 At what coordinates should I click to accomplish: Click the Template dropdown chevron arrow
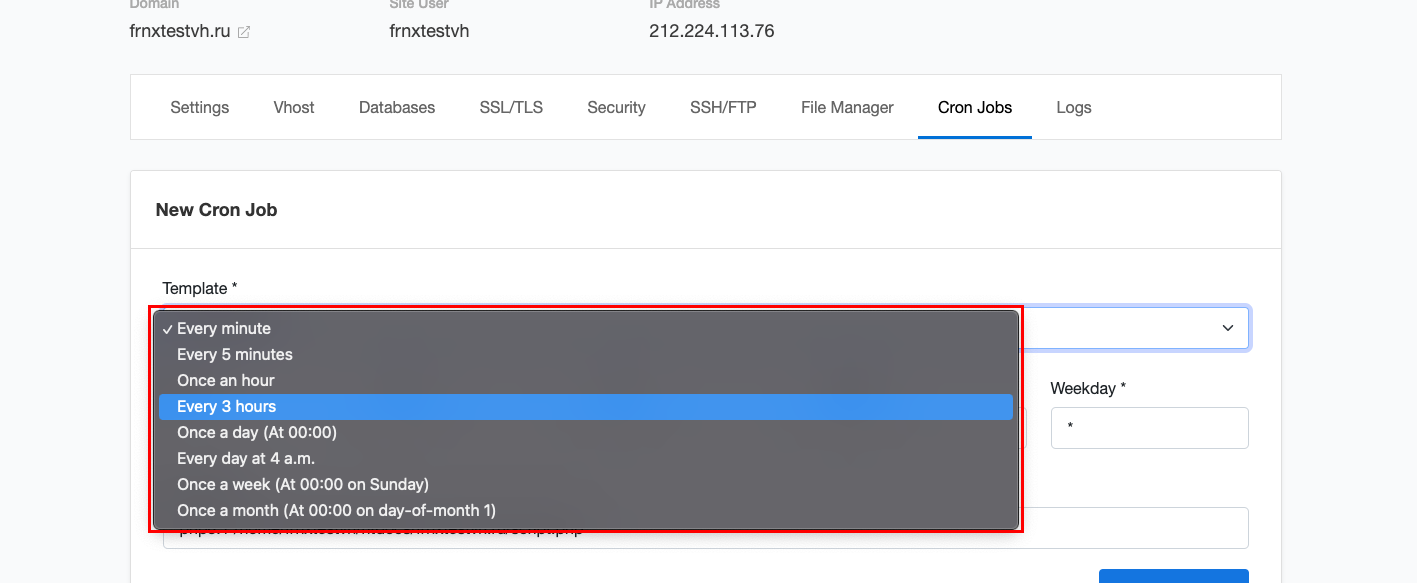pos(1228,328)
